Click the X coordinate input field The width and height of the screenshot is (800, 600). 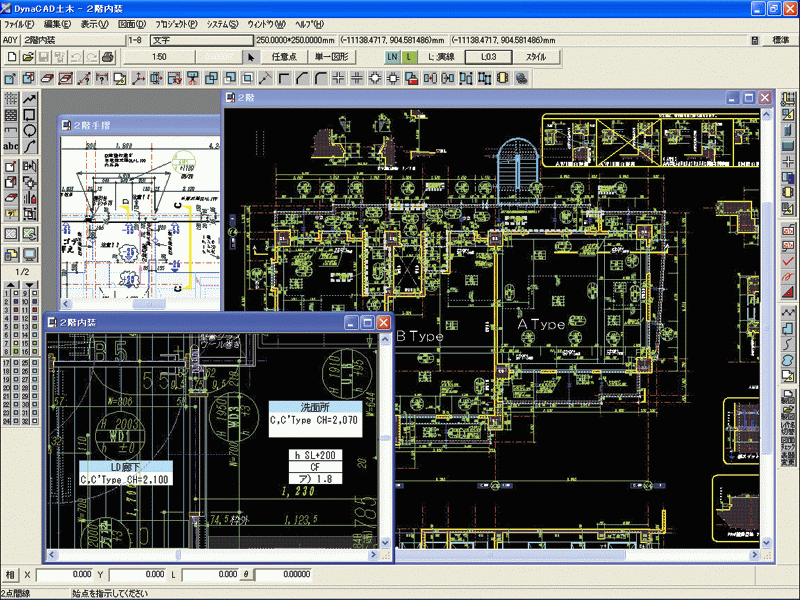[x=65, y=575]
